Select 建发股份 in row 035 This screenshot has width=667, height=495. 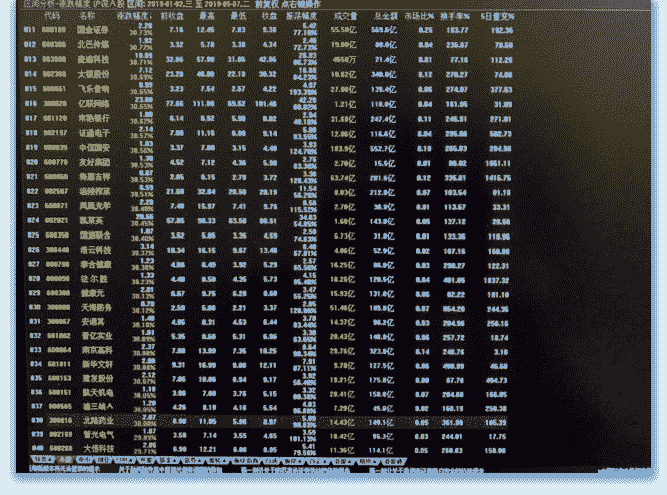click(x=98, y=378)
